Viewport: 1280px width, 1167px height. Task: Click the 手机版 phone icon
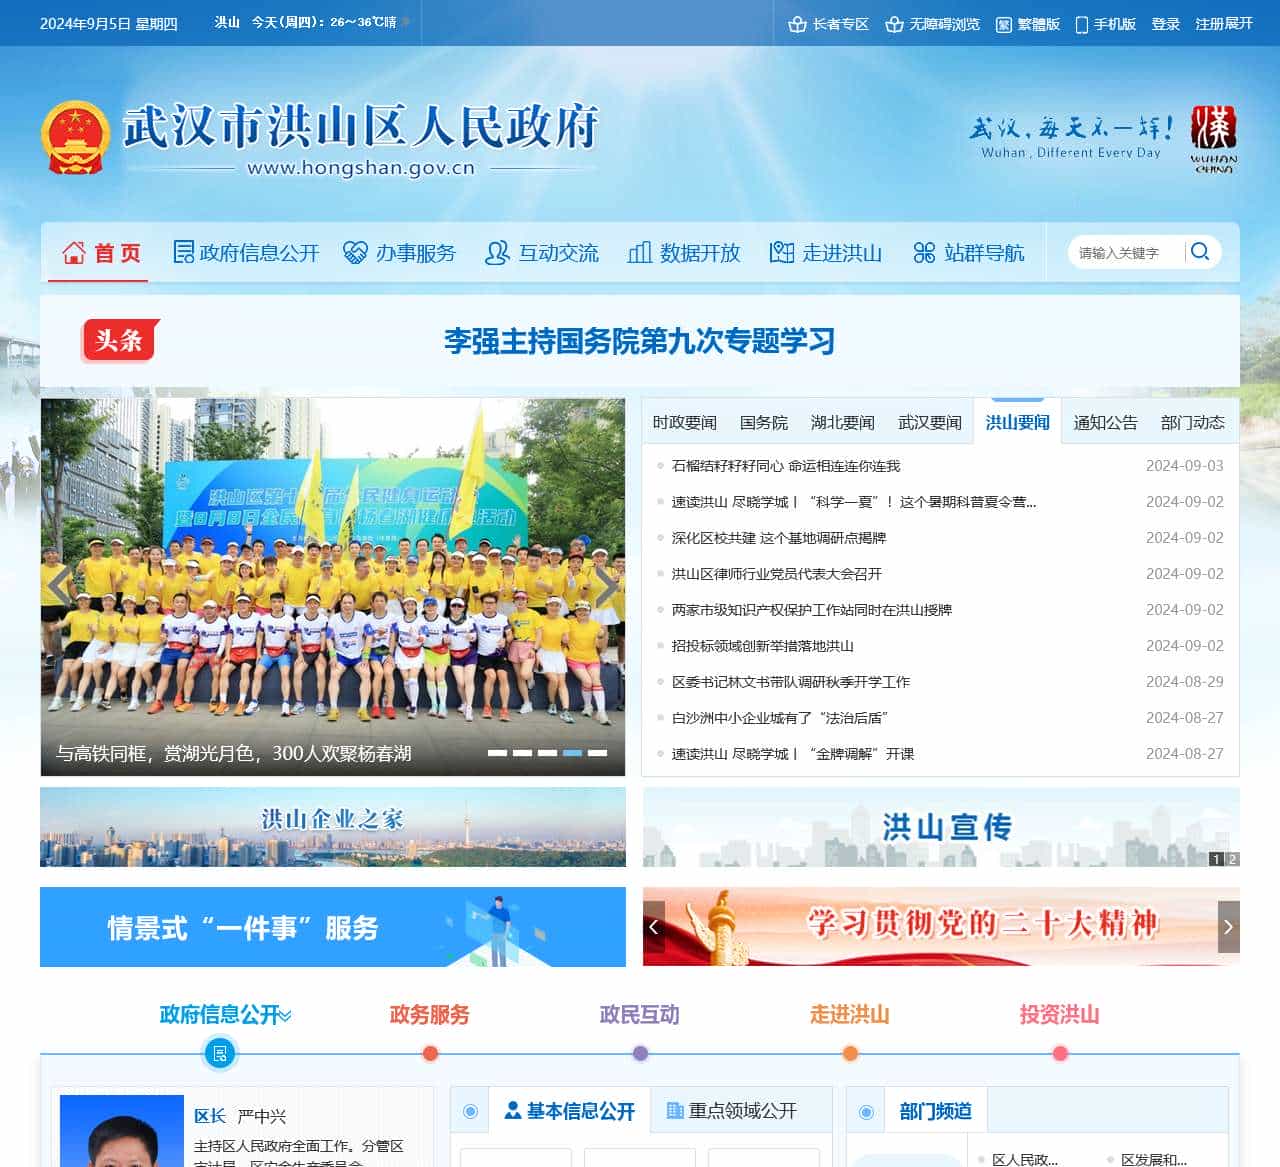coord(1081,24)
